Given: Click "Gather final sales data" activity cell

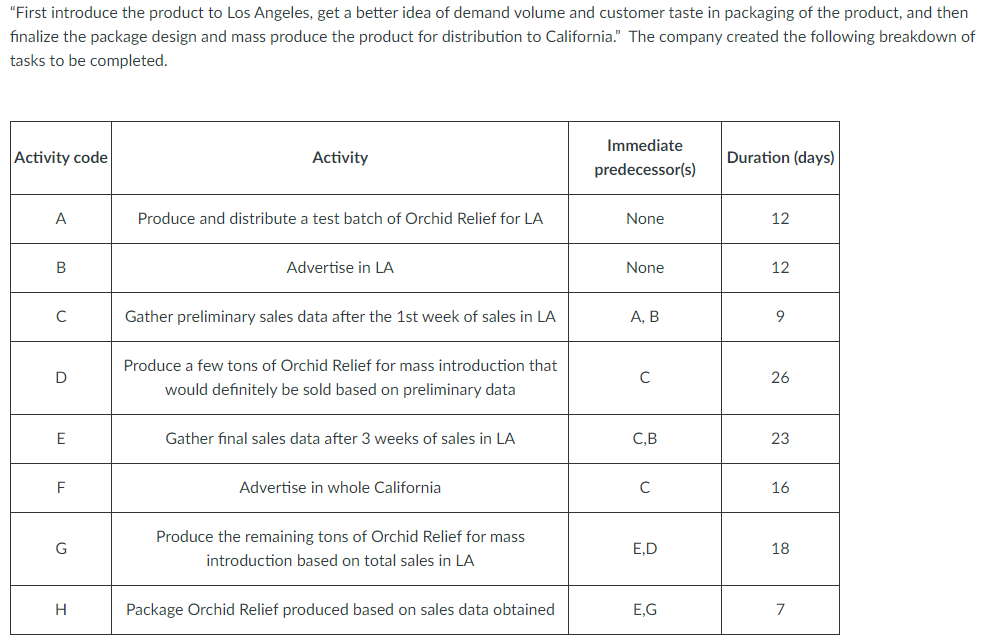Looking at the screenshot, I should click(x=340, y=438).
